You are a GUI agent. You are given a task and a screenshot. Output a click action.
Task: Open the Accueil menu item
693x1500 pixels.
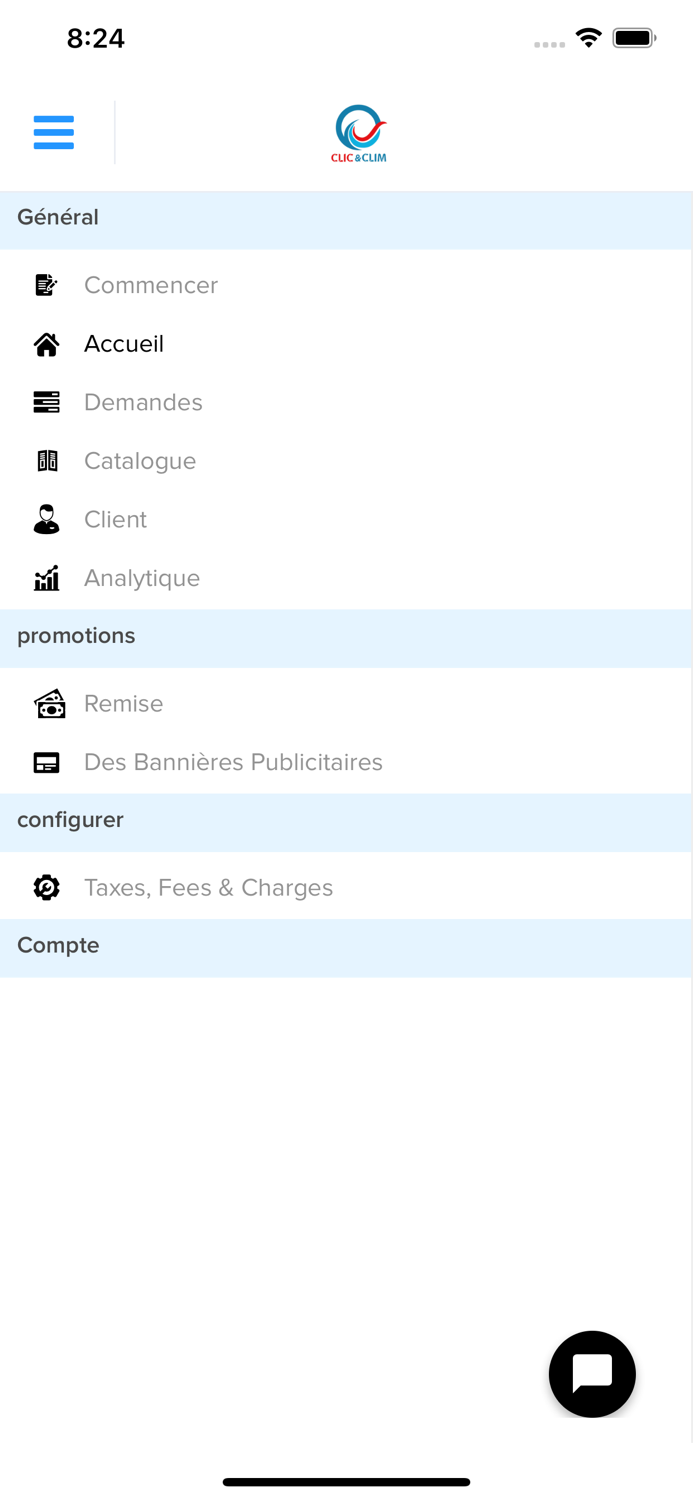click(124, 344)
